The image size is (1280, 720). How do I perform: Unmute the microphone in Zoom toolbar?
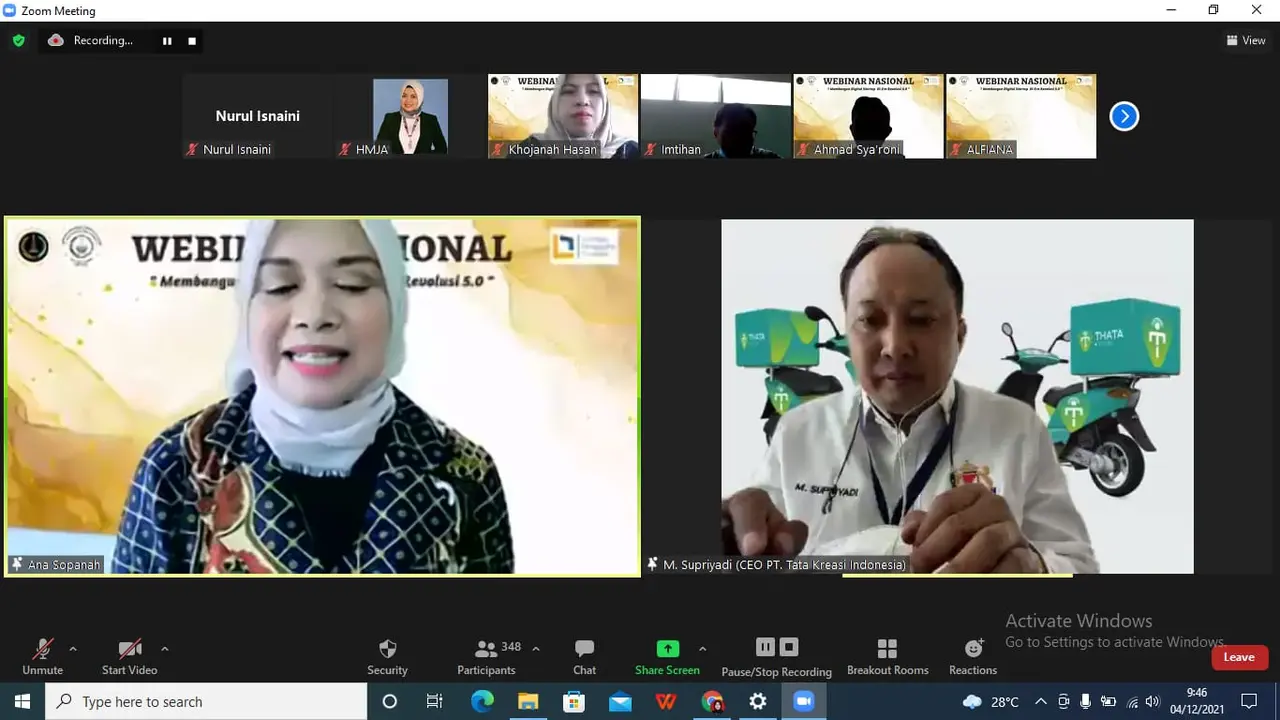click(42, 657)
